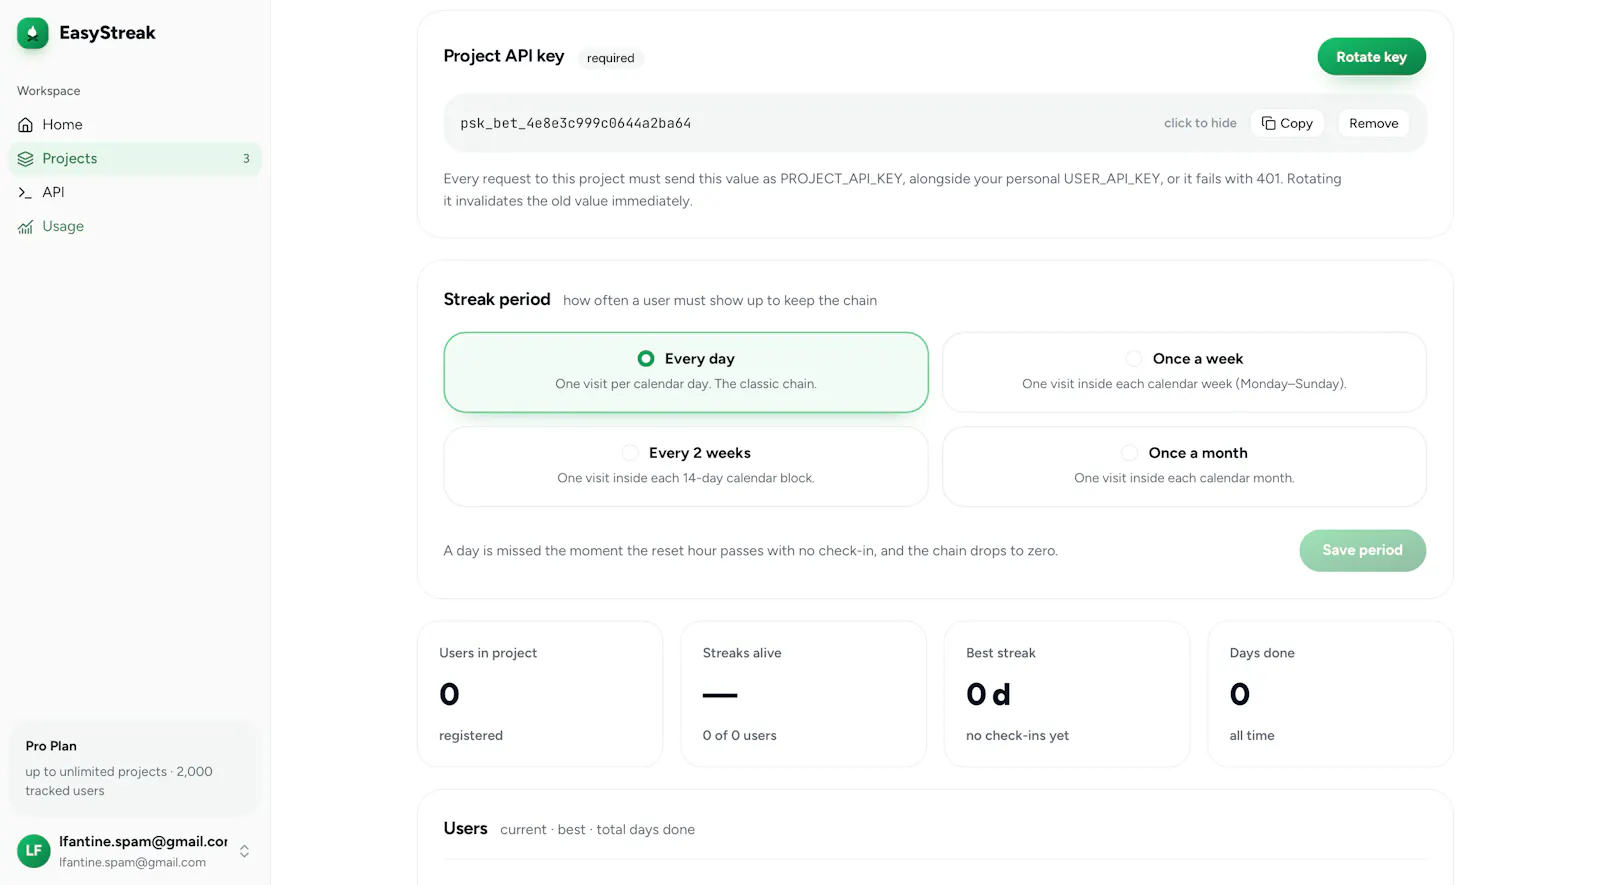Screen dimensions: 1600x885
Task: Choose the Every 2 weeks radio option
Action: pyautogui.click(x=630, y=453)
